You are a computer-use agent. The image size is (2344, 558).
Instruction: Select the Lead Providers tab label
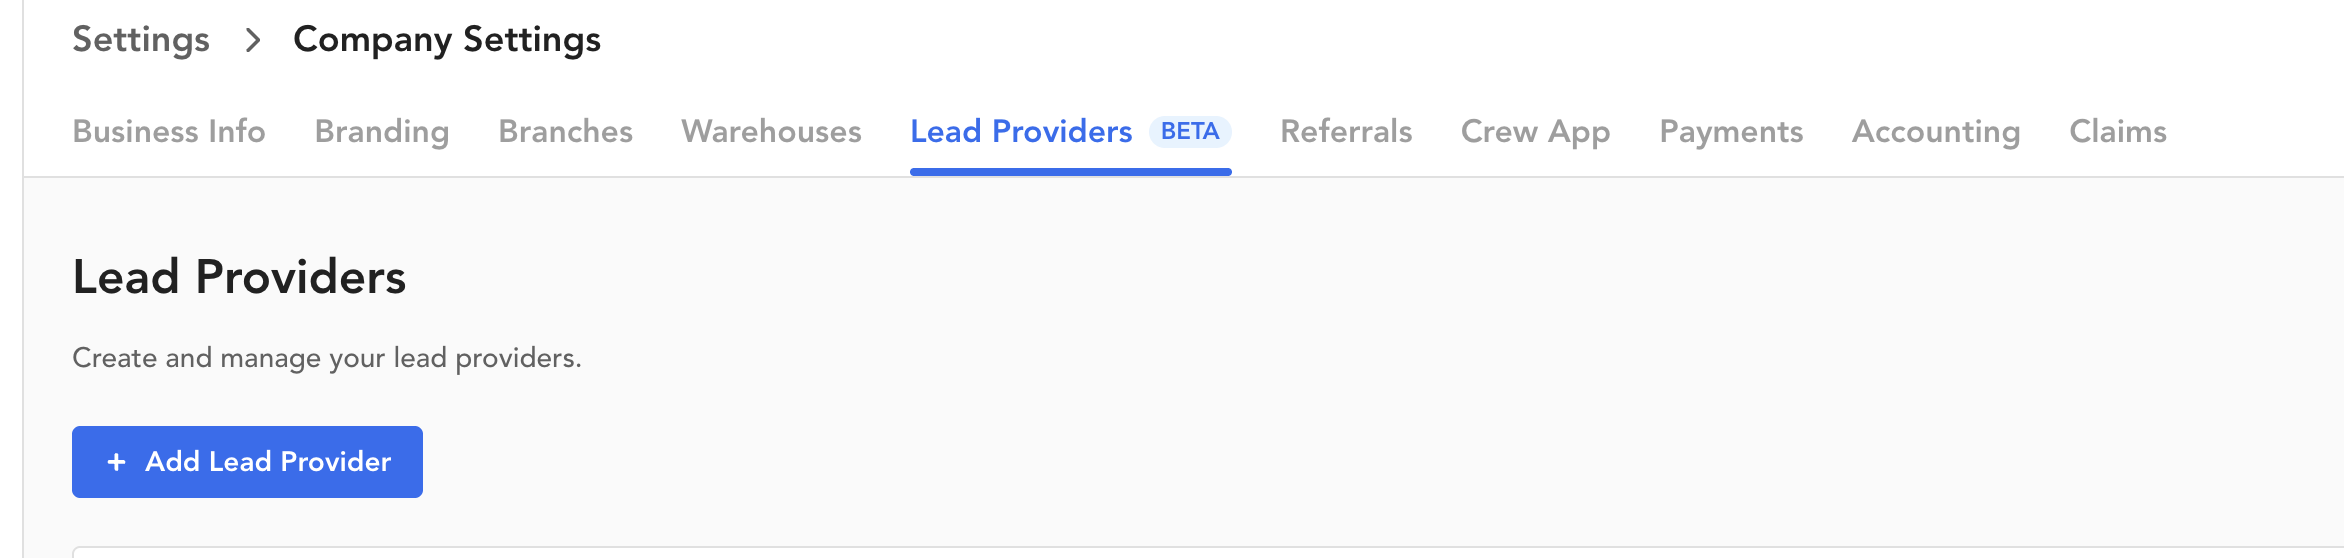1021,132
